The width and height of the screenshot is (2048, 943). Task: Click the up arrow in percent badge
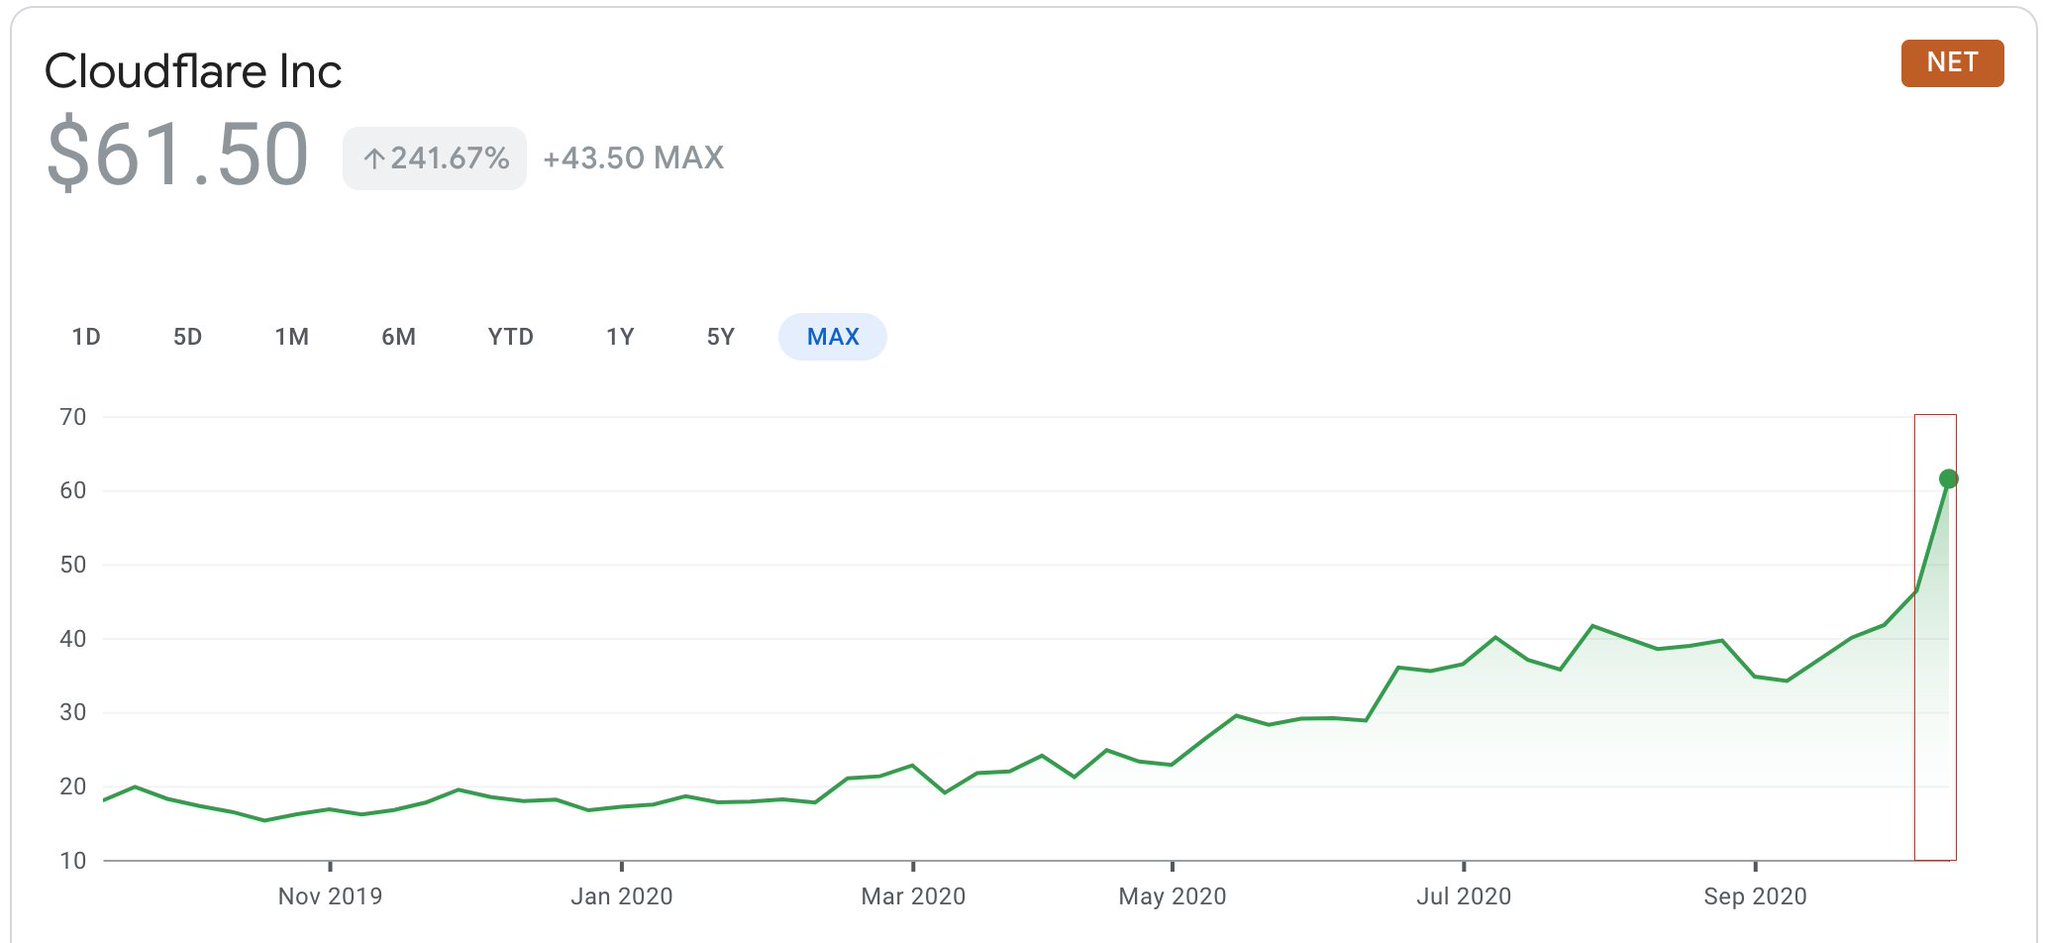[374, 159]
